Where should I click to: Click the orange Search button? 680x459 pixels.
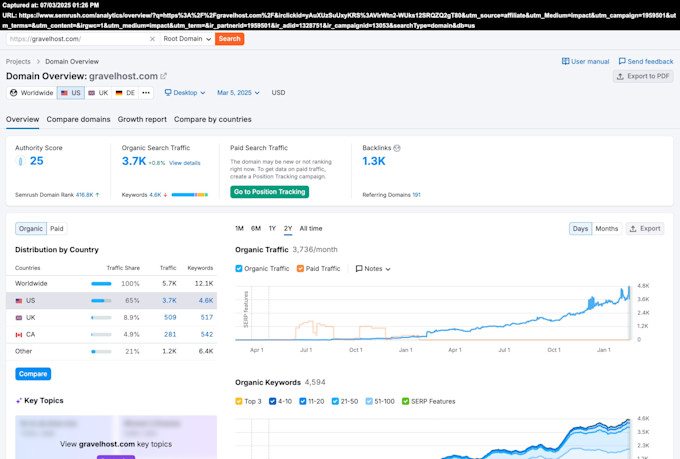coord(229,39)
